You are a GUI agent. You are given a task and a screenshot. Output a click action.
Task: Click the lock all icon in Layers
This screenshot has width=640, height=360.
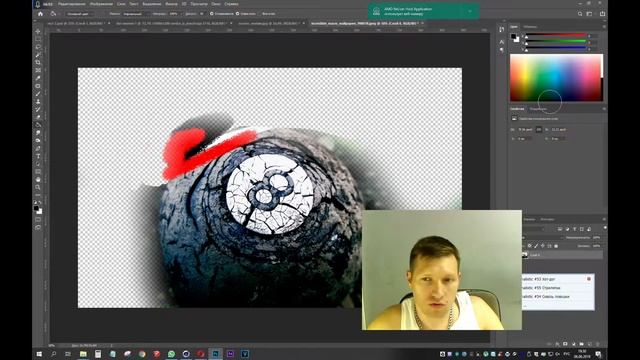pos(556,246)
